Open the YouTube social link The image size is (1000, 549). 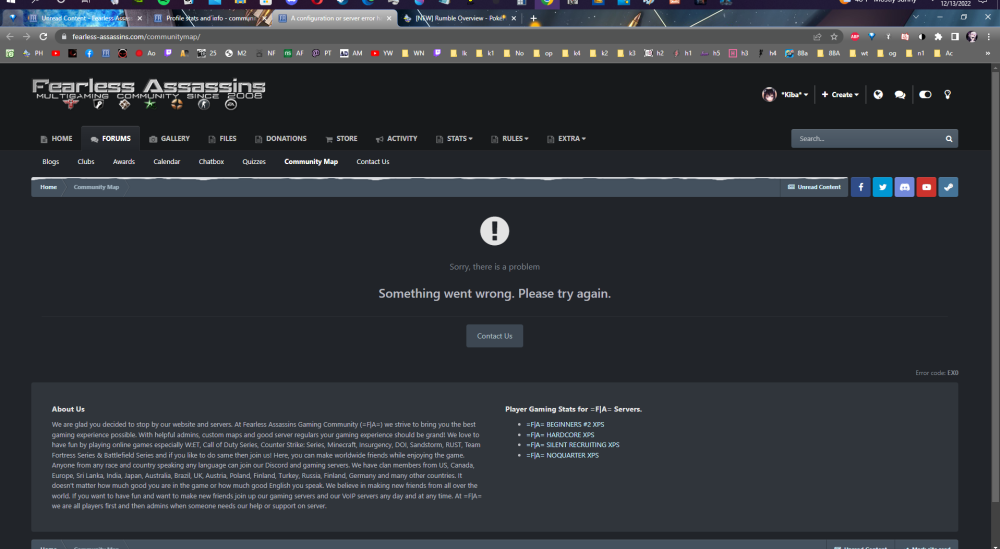926,187
